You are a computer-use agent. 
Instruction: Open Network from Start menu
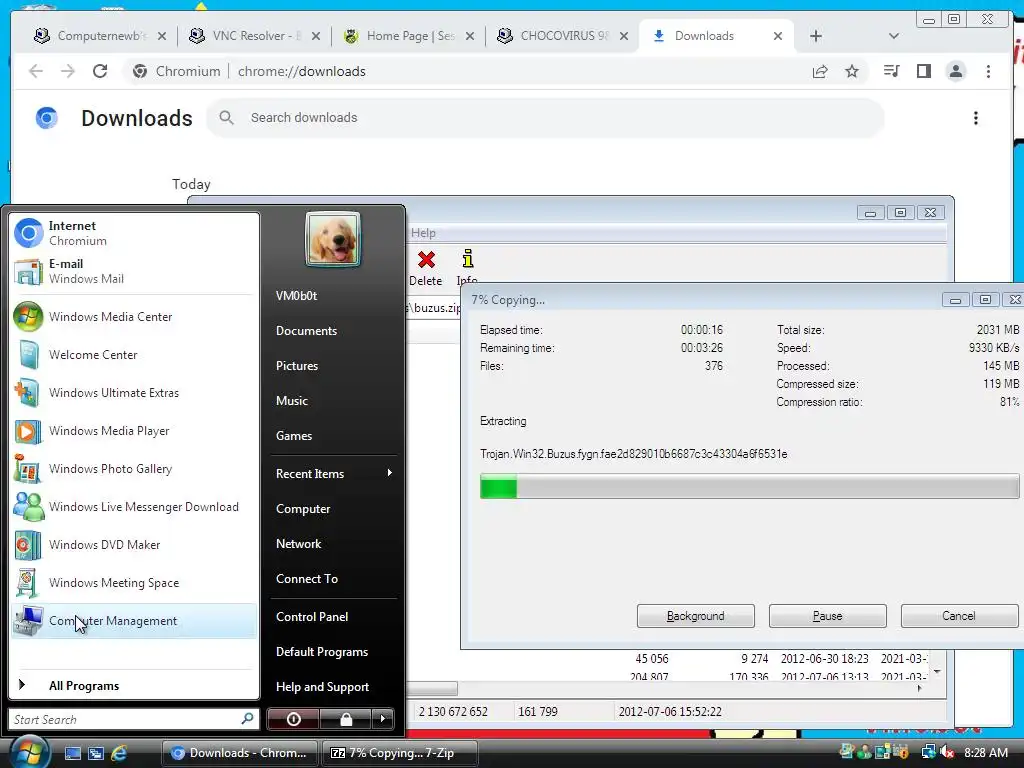(x=333, y=543)
